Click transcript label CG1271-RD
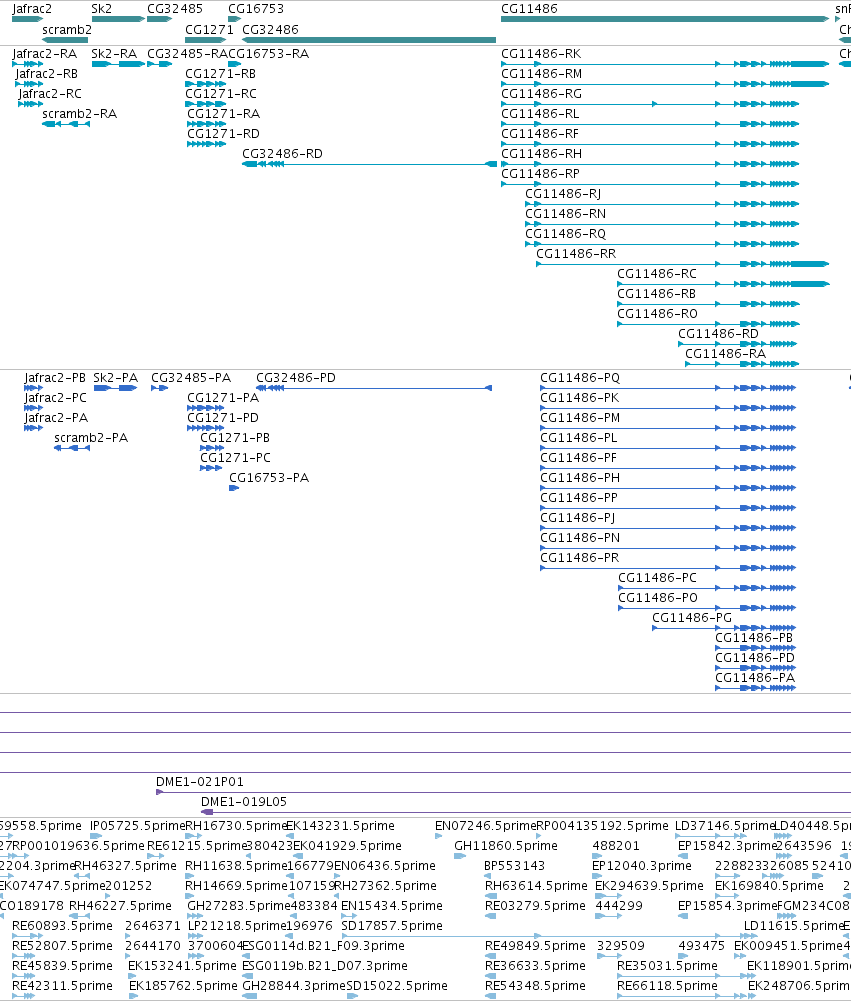 coord(223,134)
